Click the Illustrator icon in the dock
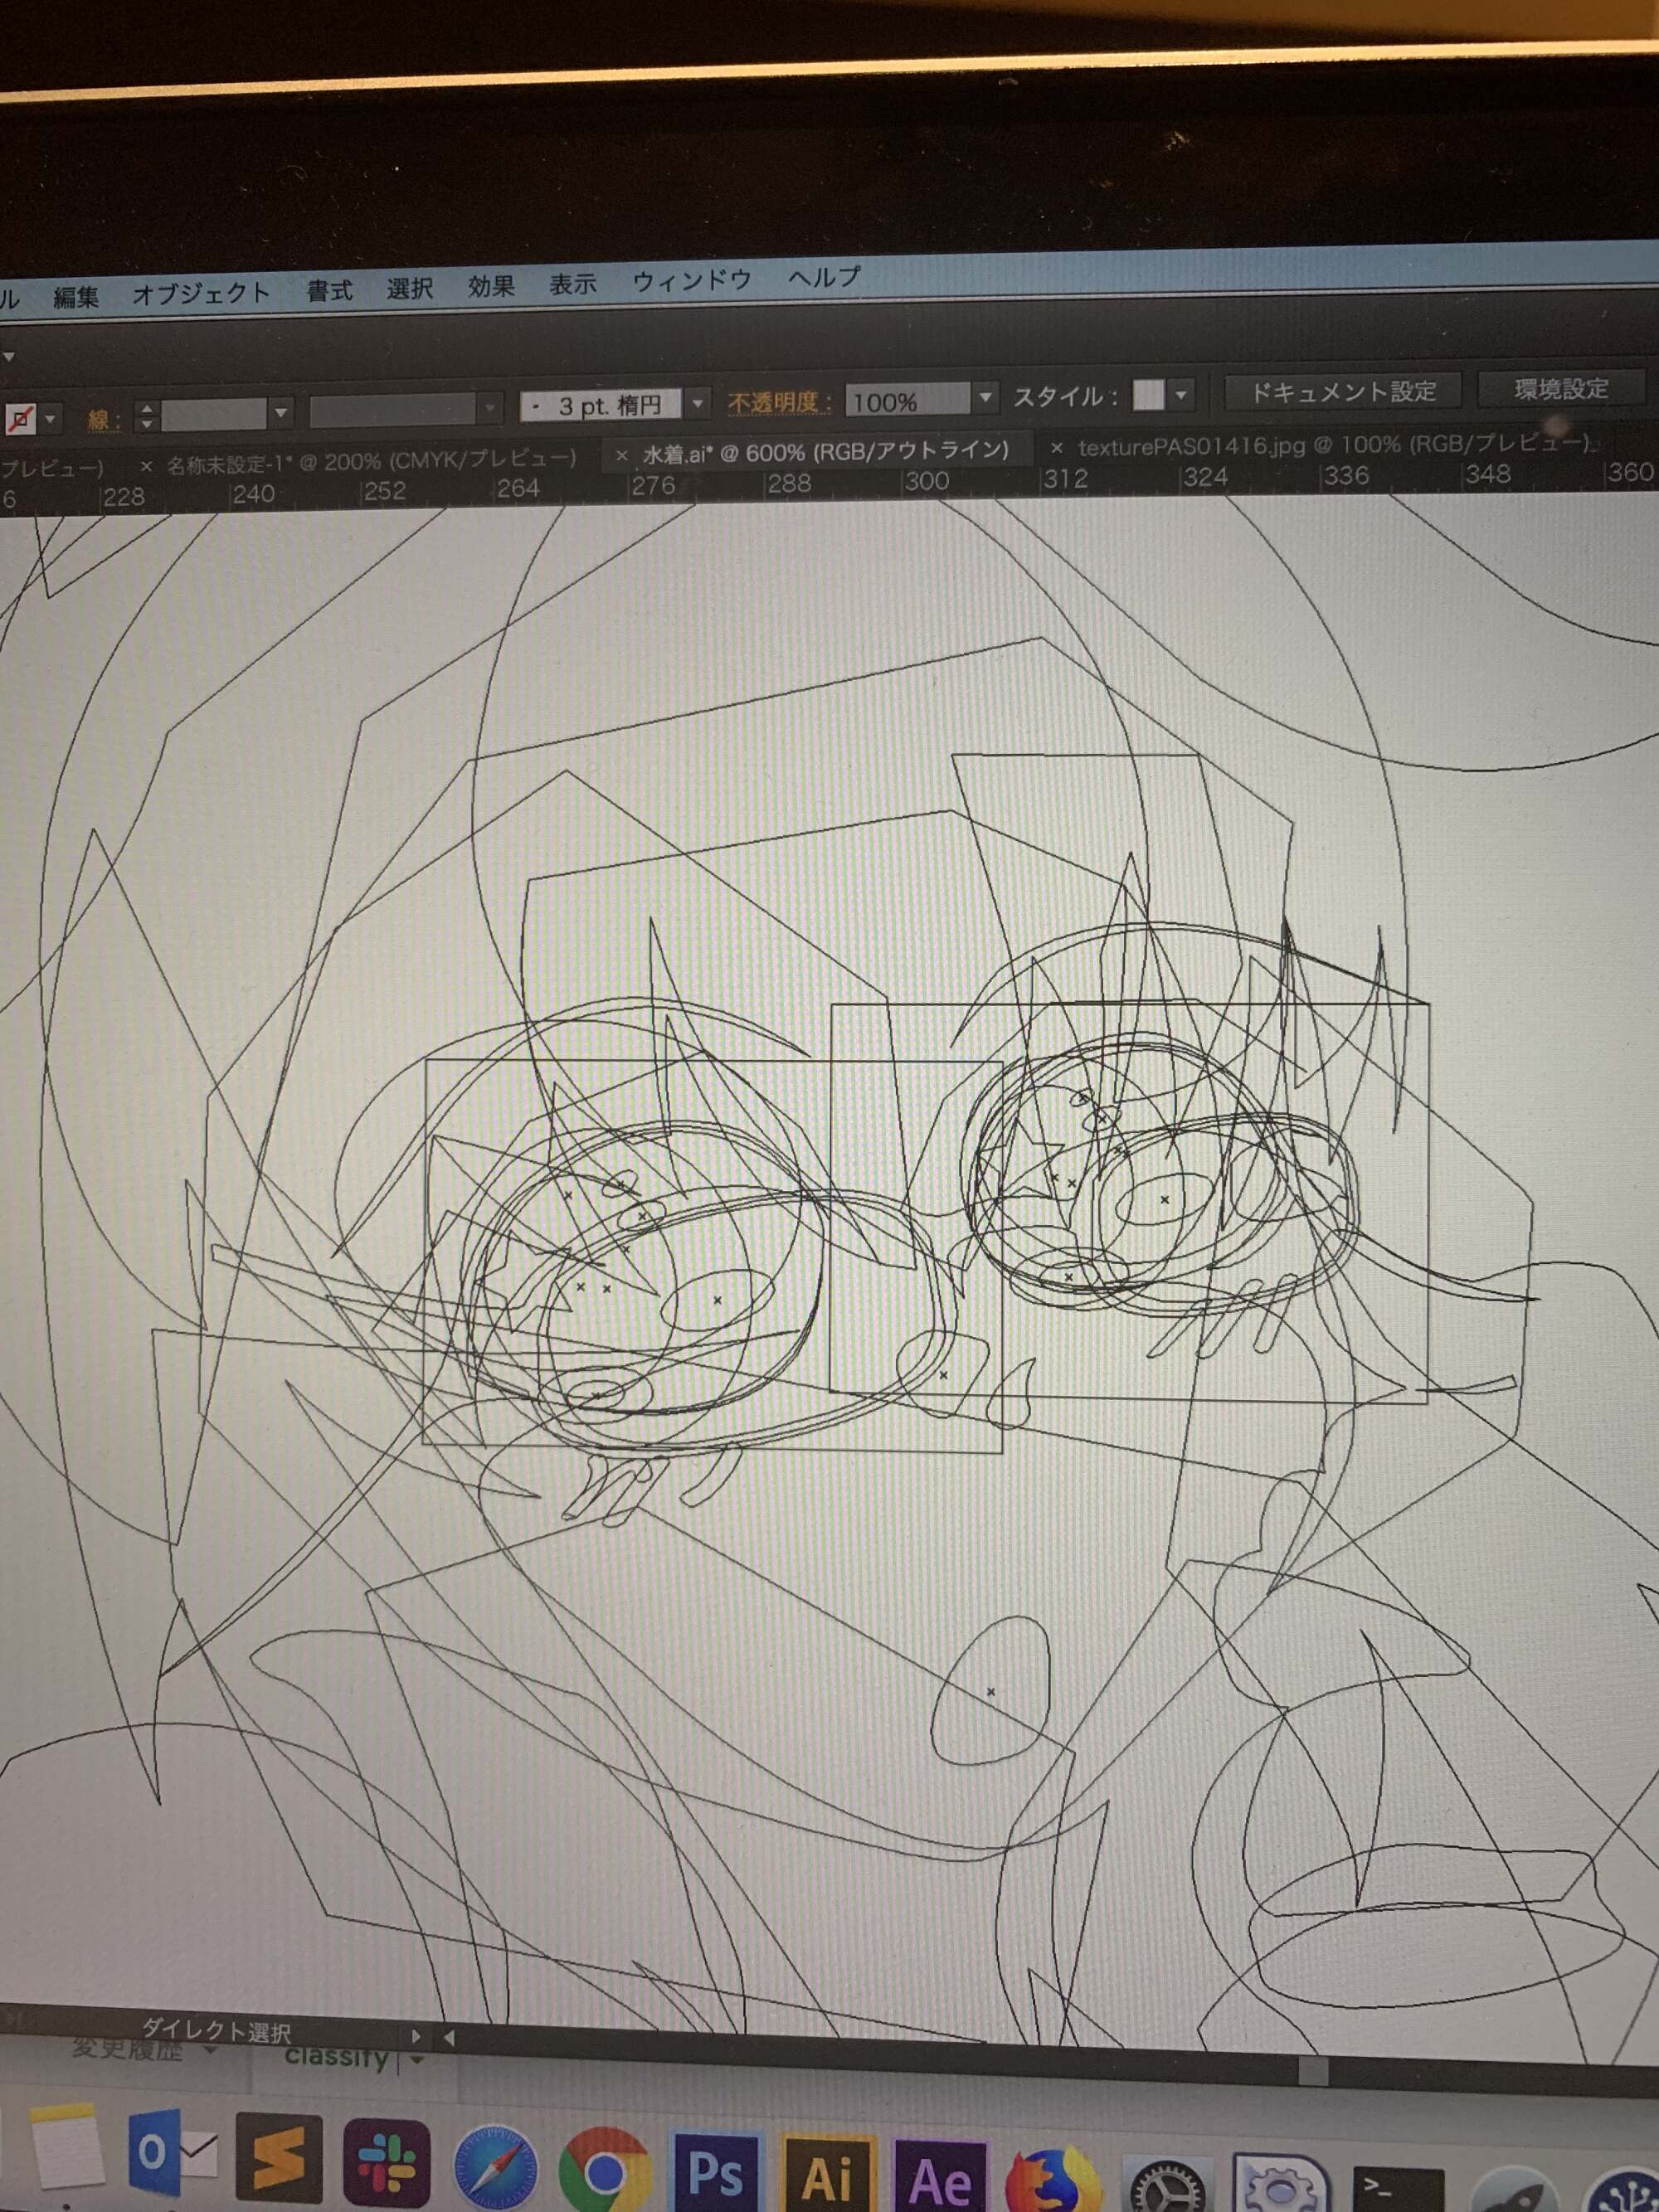The height and width of the screenshot is (2212, 1659). [x=828, y=2173]
